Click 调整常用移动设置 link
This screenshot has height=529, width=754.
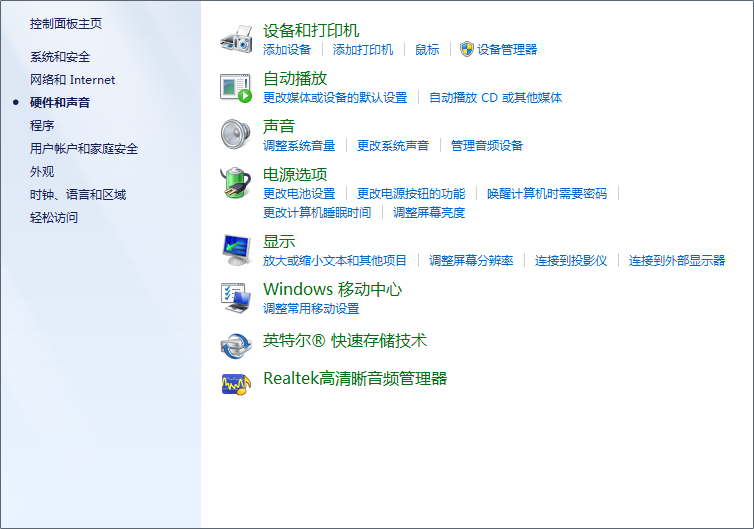click(311, 309)
